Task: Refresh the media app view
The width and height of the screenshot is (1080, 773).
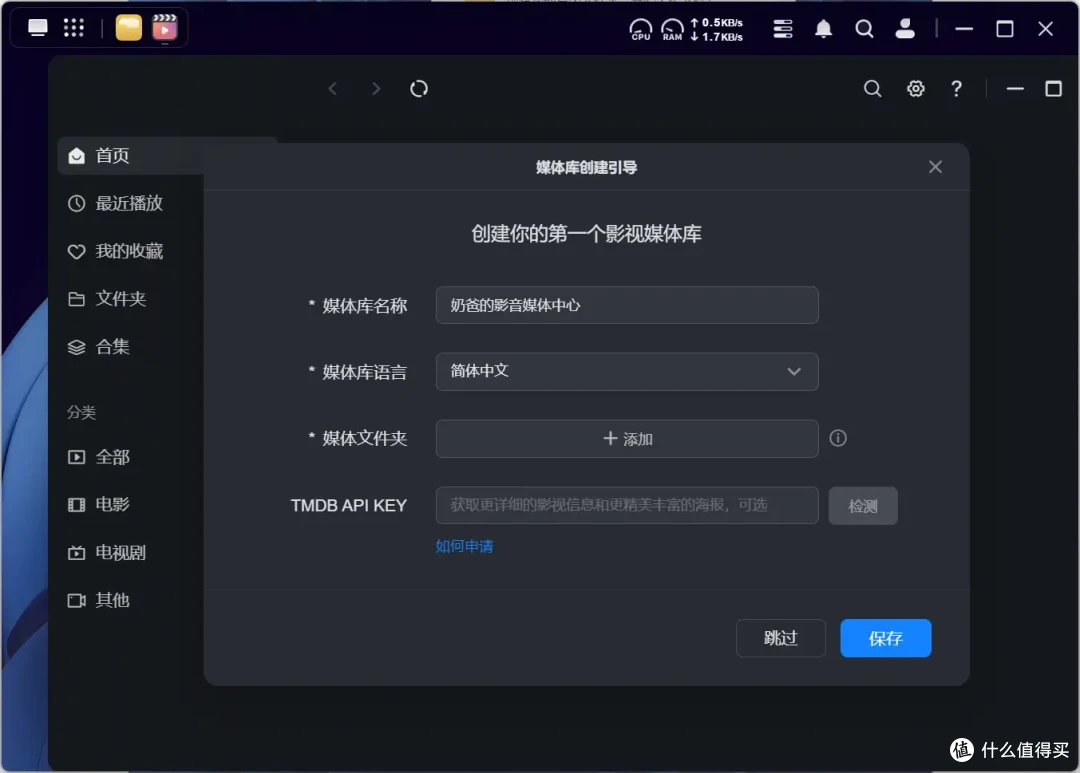Action: click(419, 89)
